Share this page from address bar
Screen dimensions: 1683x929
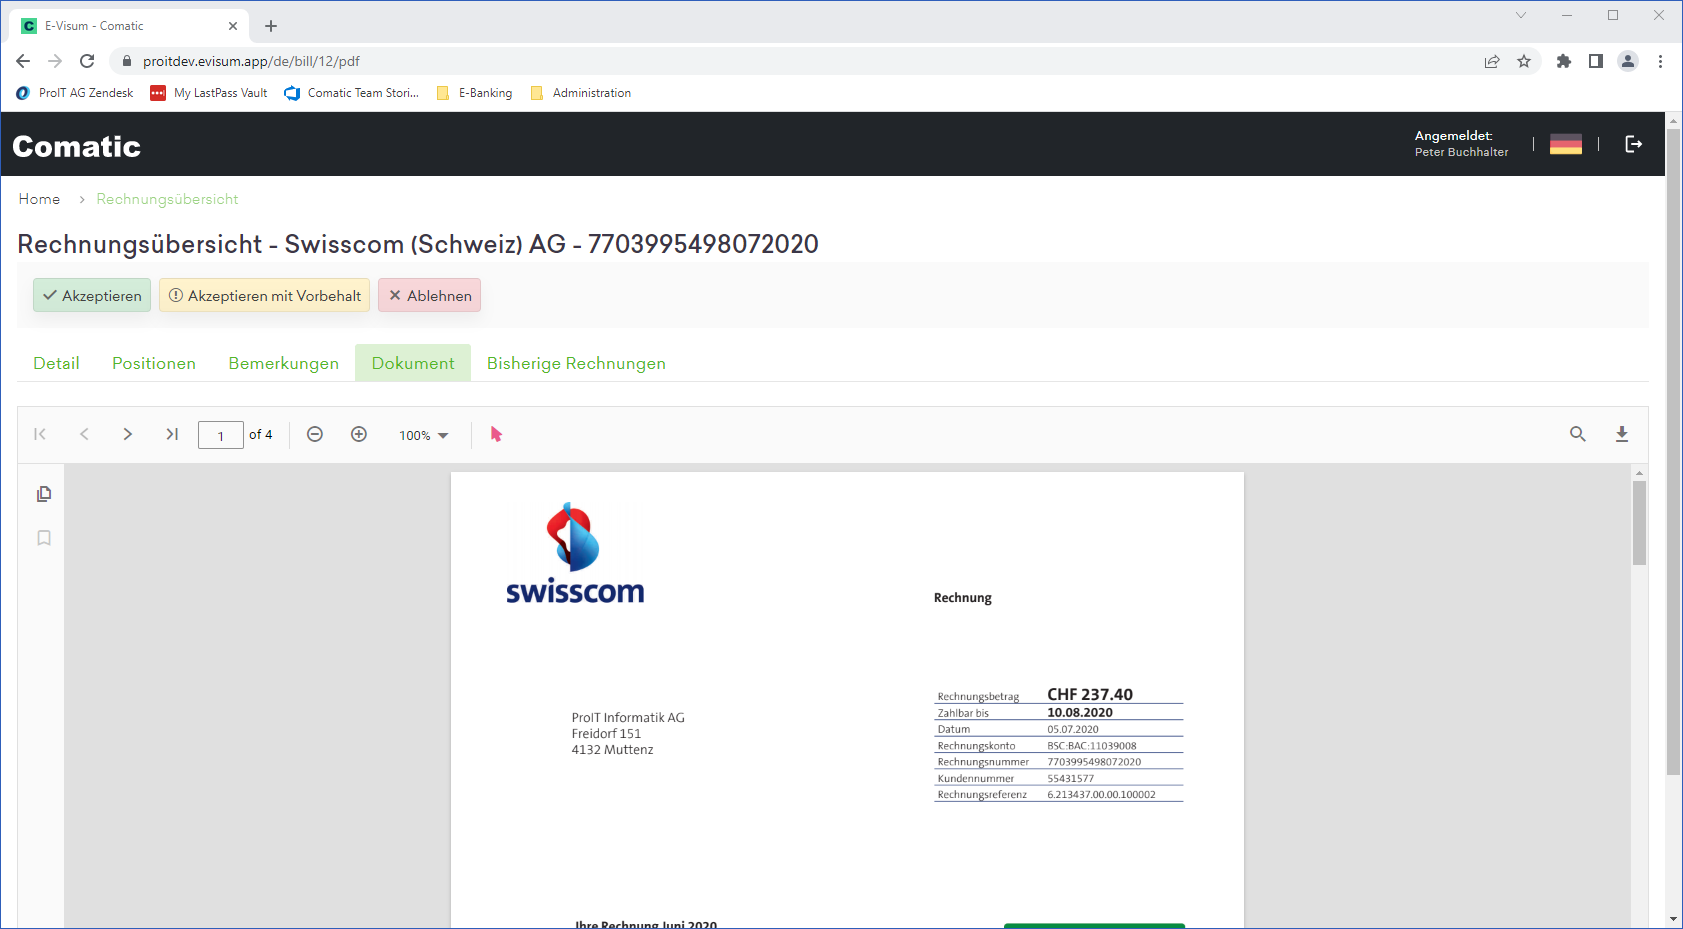click(1492, 61)
